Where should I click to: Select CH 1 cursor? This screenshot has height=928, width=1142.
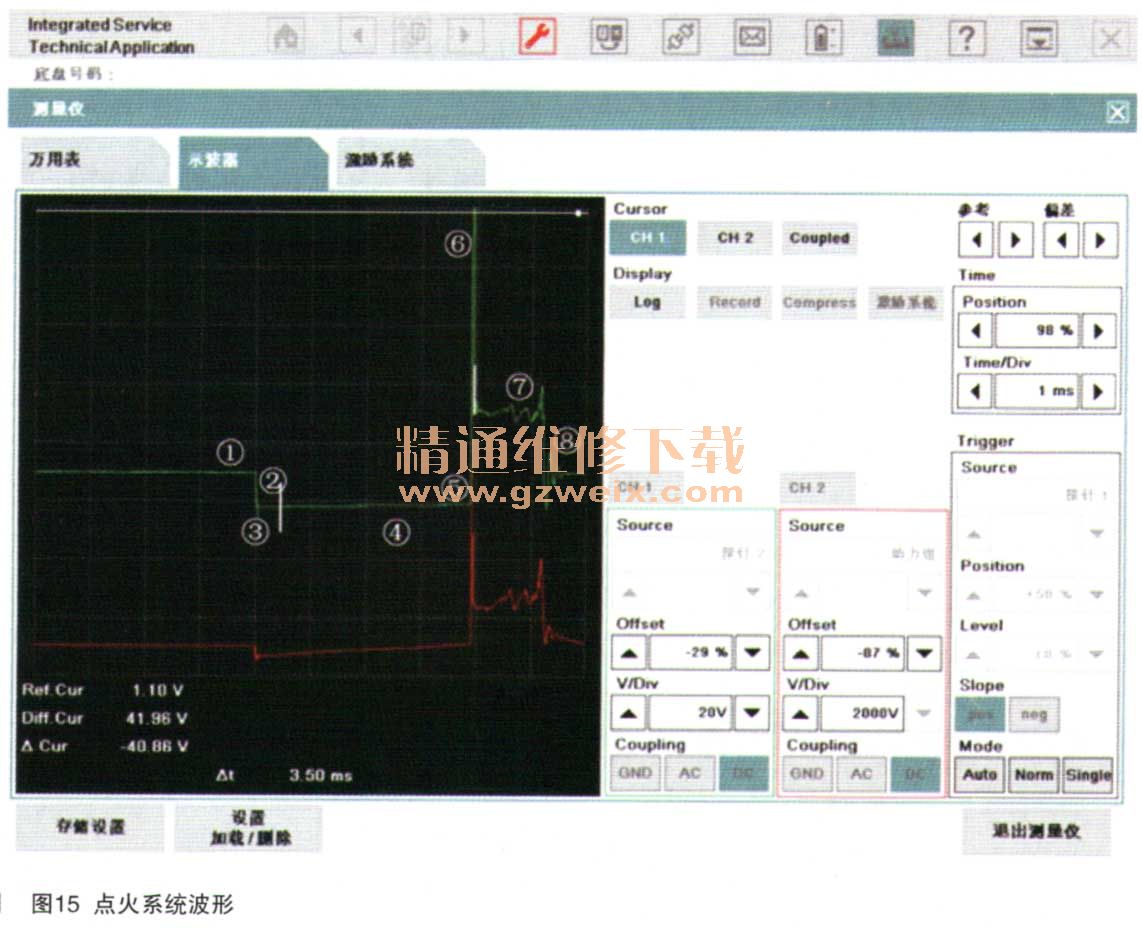647,238
